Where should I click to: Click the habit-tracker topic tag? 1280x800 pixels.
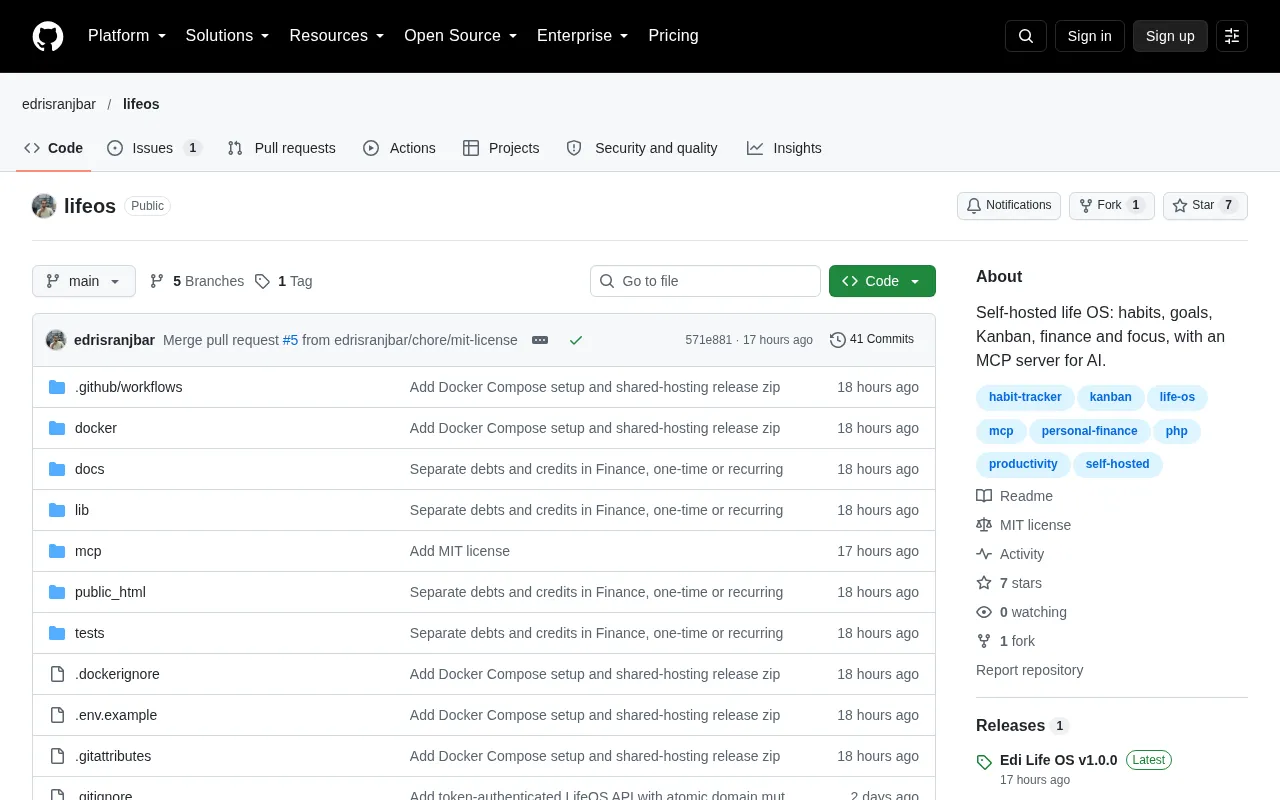tap(1025, 397)
